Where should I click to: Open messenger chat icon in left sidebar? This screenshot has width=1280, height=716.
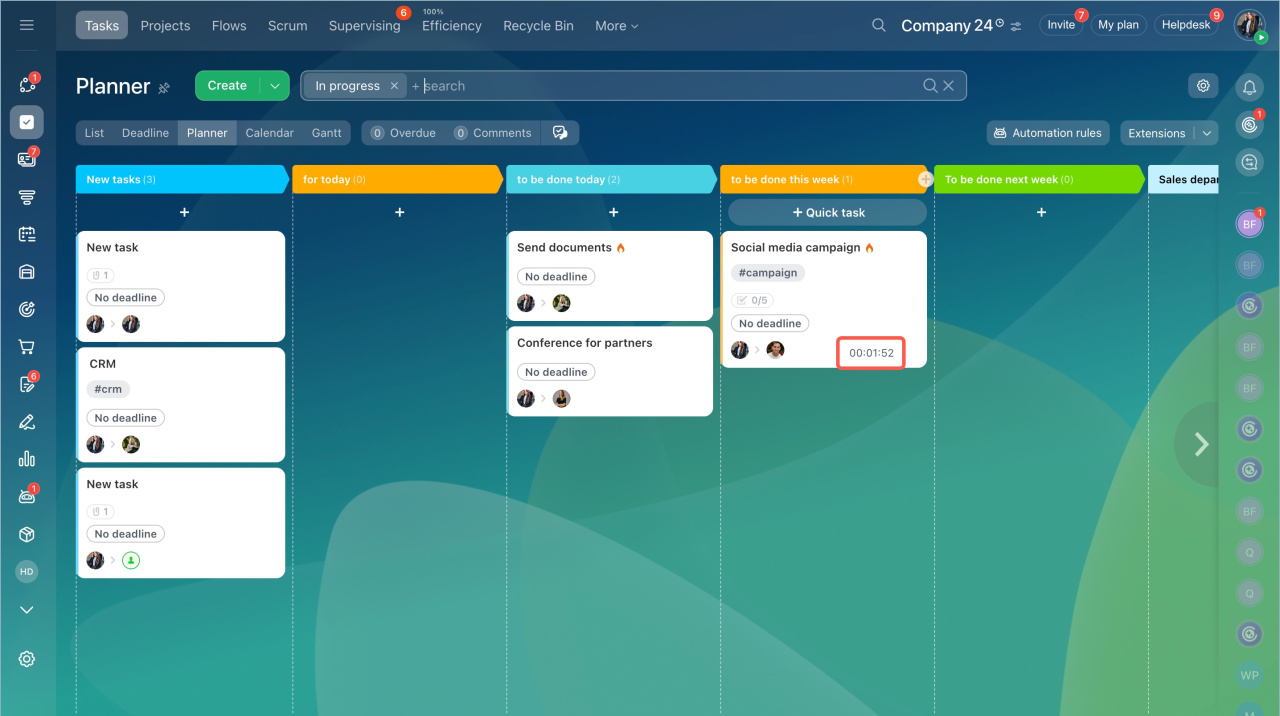pos(27,159)
